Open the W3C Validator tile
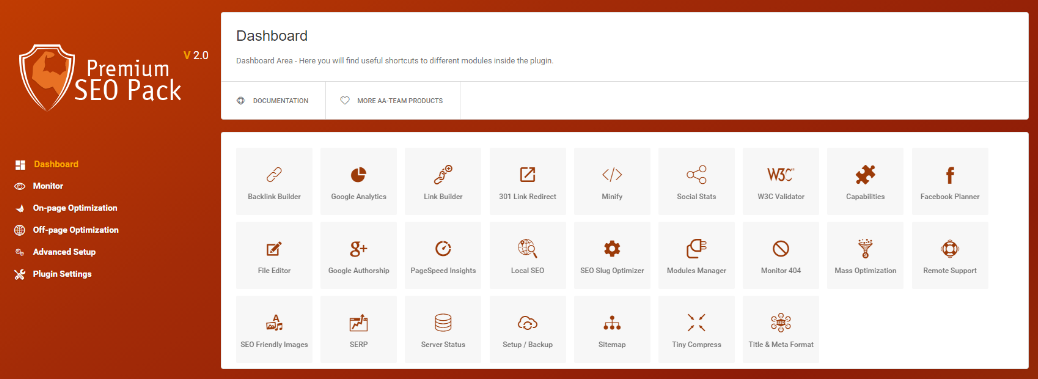 781,181
